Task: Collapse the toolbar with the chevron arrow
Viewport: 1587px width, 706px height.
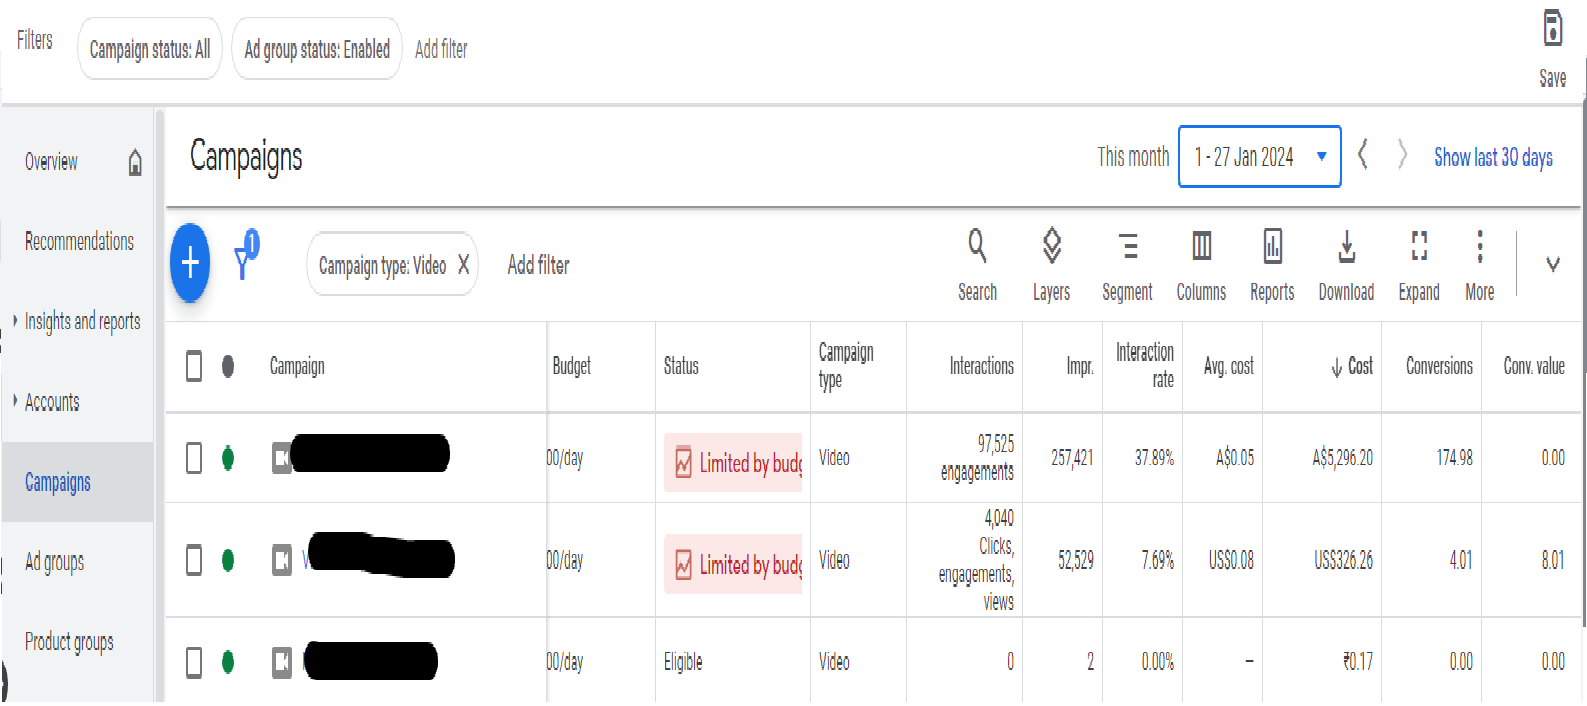Action: tap(1552, 264)
